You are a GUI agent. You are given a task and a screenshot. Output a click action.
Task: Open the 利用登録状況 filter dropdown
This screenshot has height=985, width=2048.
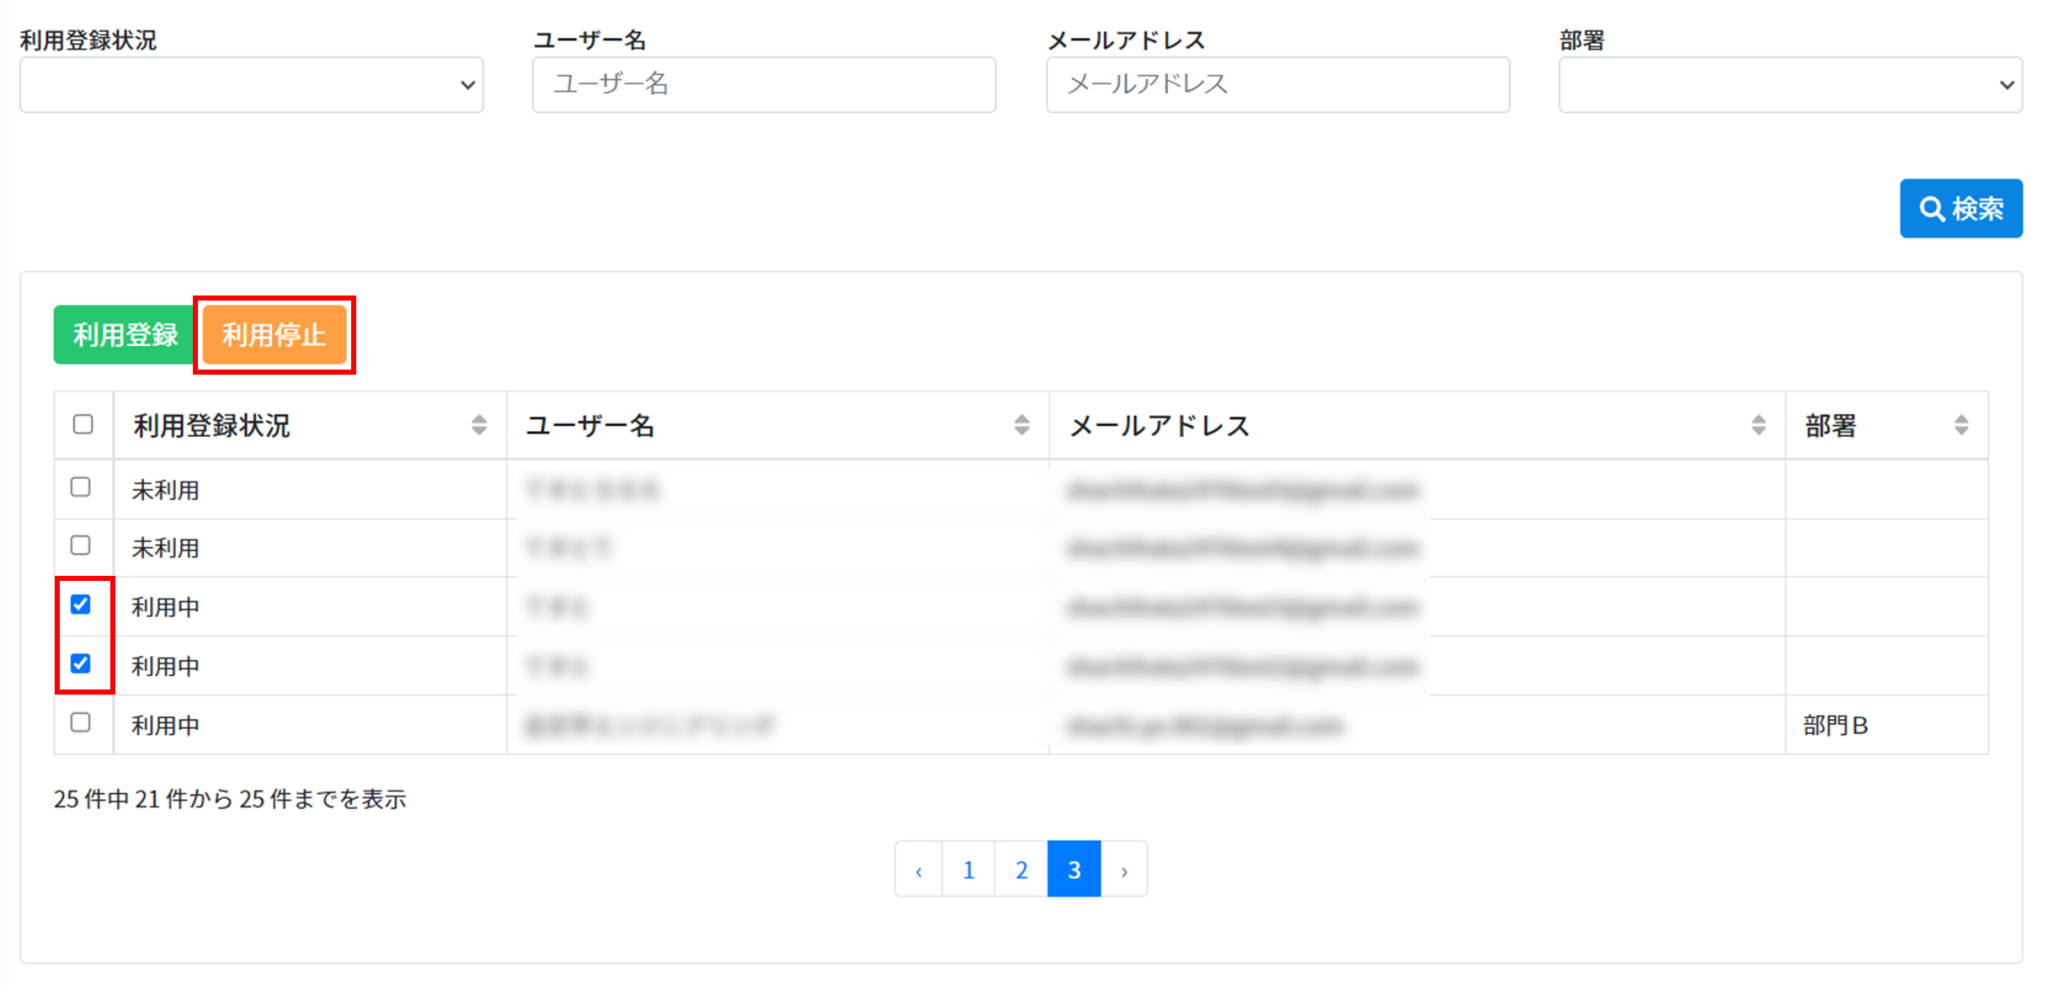(251, 85)
